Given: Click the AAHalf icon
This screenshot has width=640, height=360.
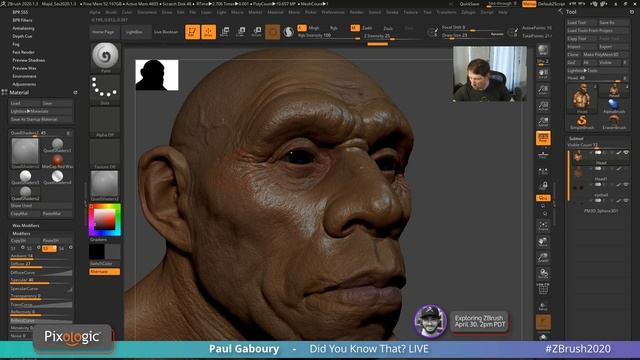Looking at the screenshot, I should click(543, 121).
